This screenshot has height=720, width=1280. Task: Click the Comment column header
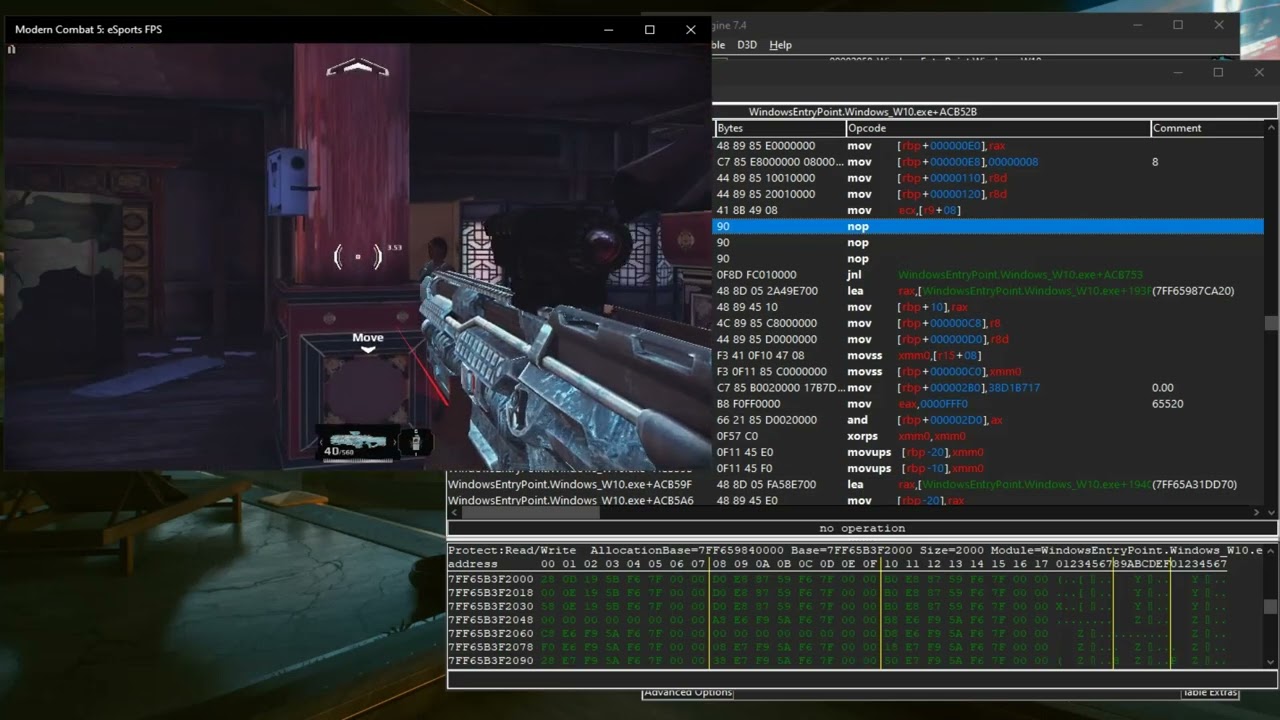click(1207, 128)
